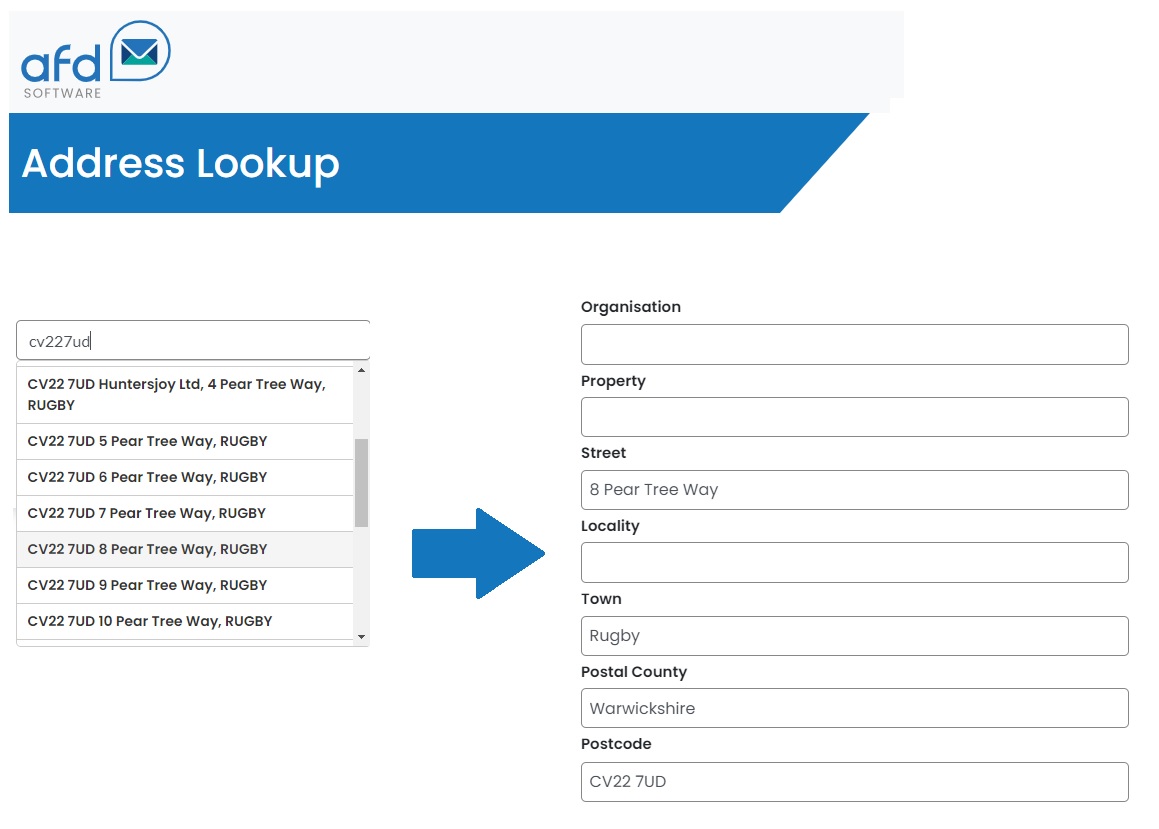Click the Property input field

click(x=854, y=417)
